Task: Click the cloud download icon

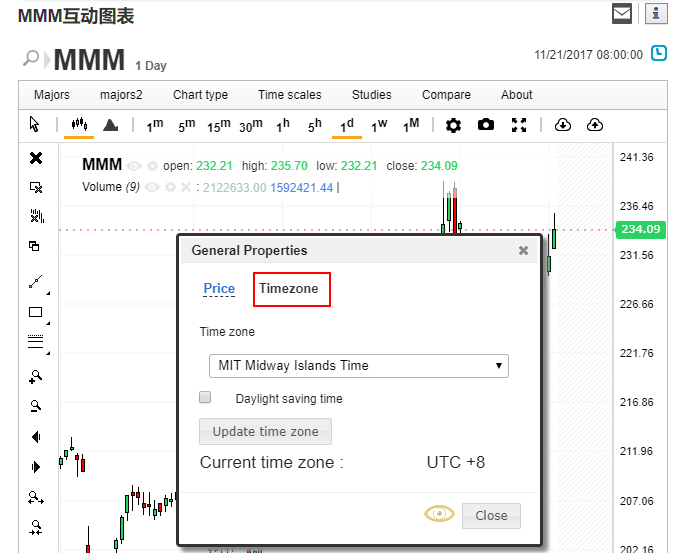Action: [563, 125]
